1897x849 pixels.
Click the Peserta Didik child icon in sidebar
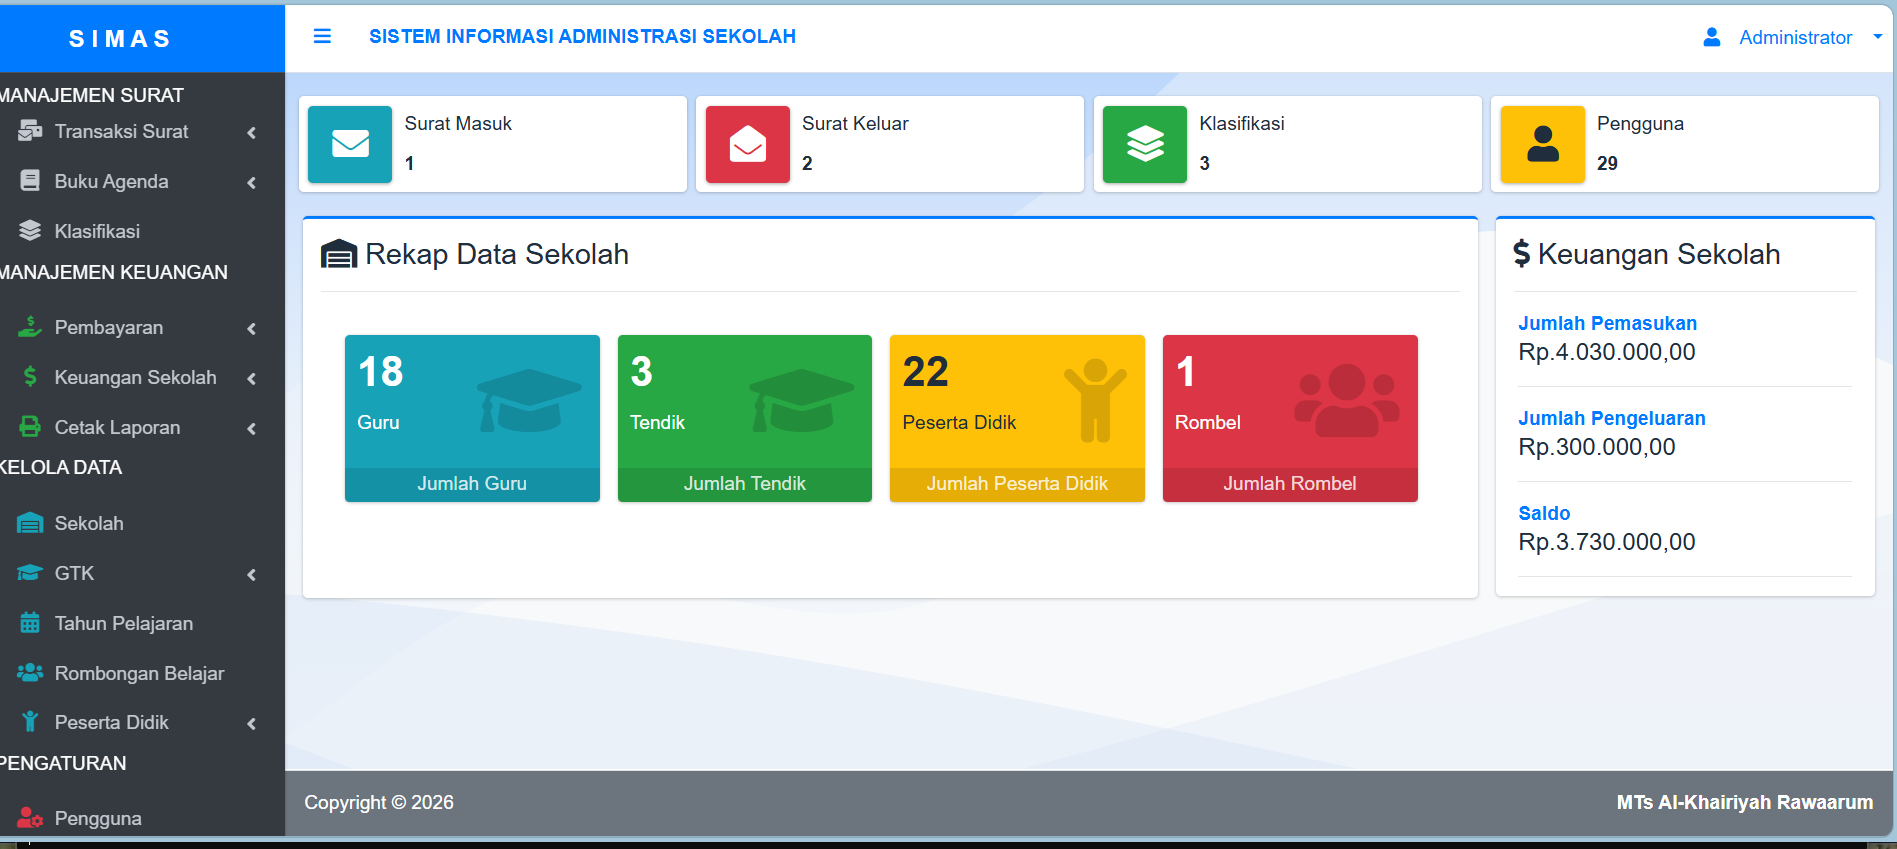[30, 722]
